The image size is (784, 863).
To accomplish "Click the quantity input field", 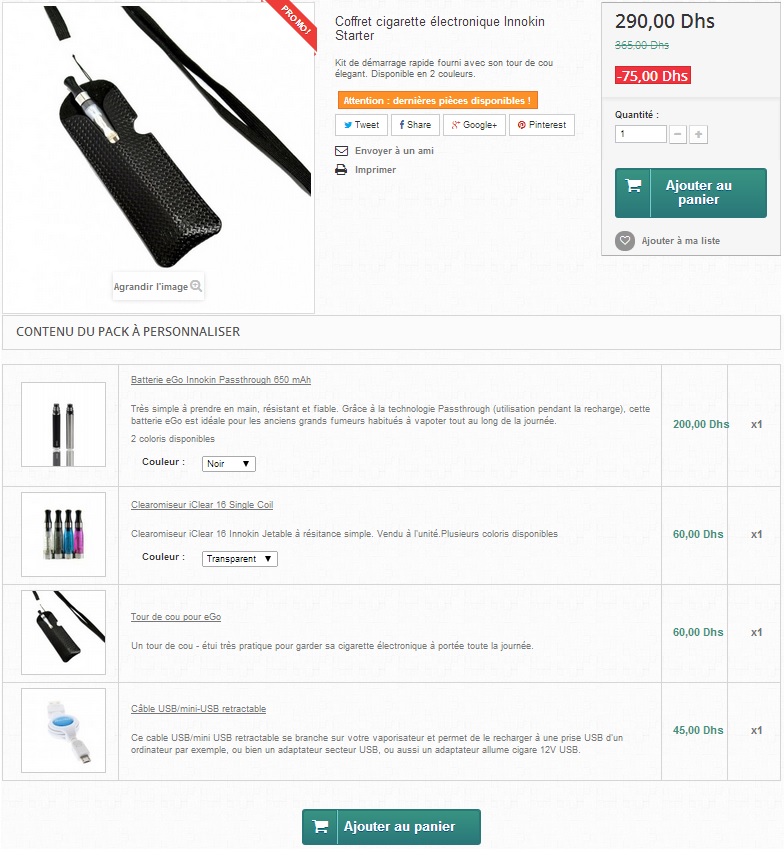I will (x=641, y=134).
